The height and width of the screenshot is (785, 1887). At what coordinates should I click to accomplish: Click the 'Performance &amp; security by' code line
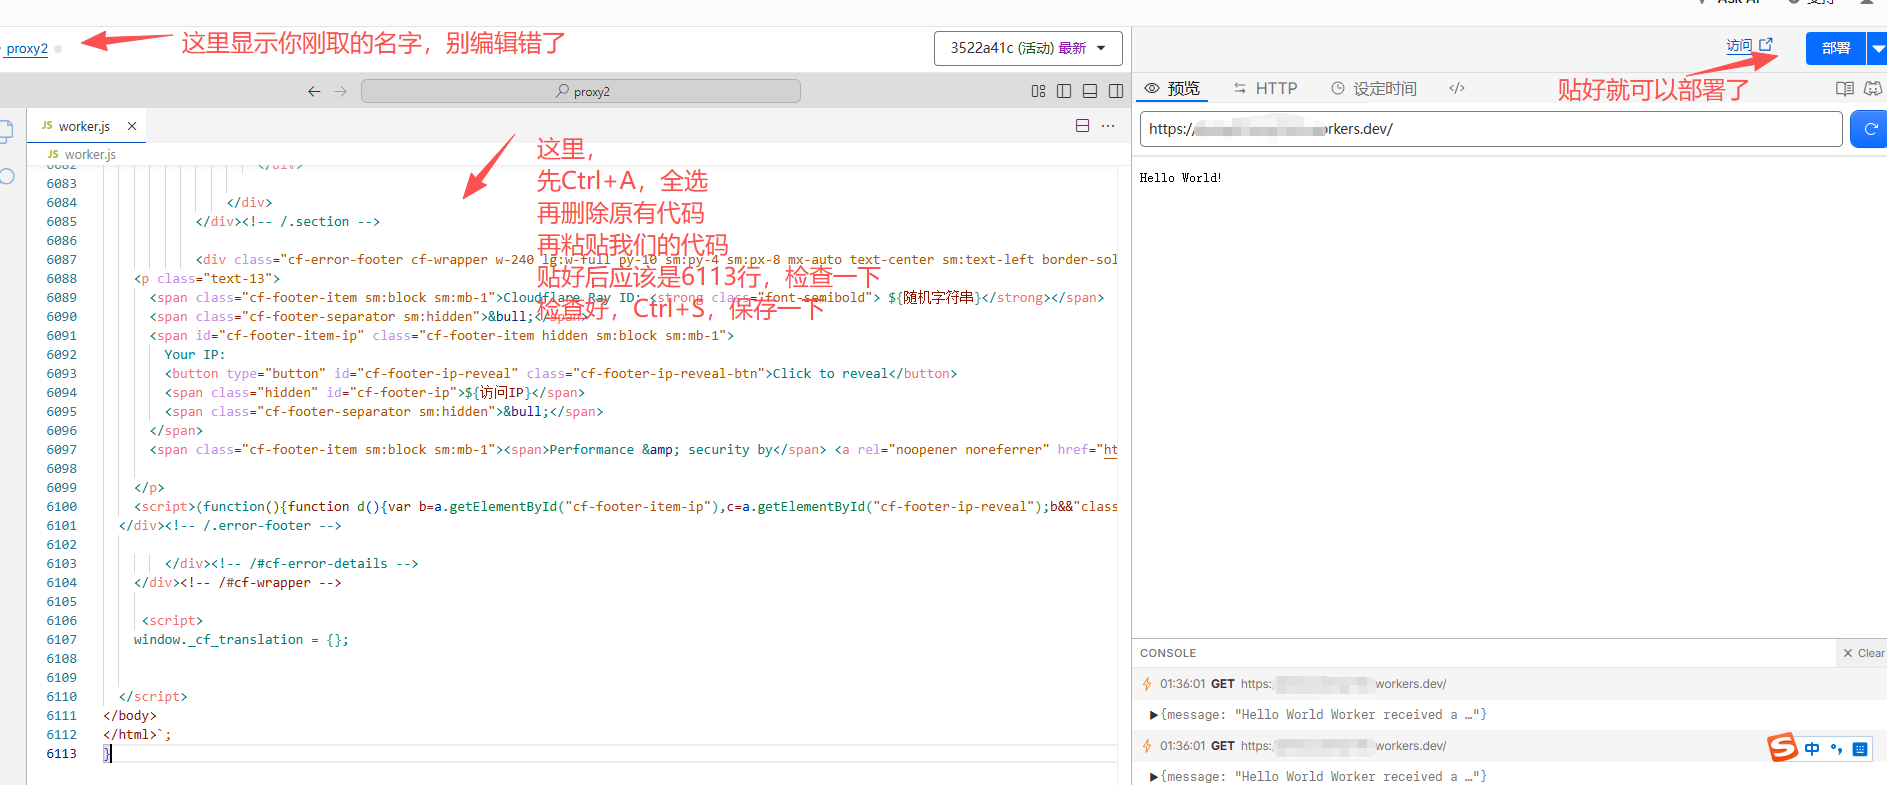point(633,450)
